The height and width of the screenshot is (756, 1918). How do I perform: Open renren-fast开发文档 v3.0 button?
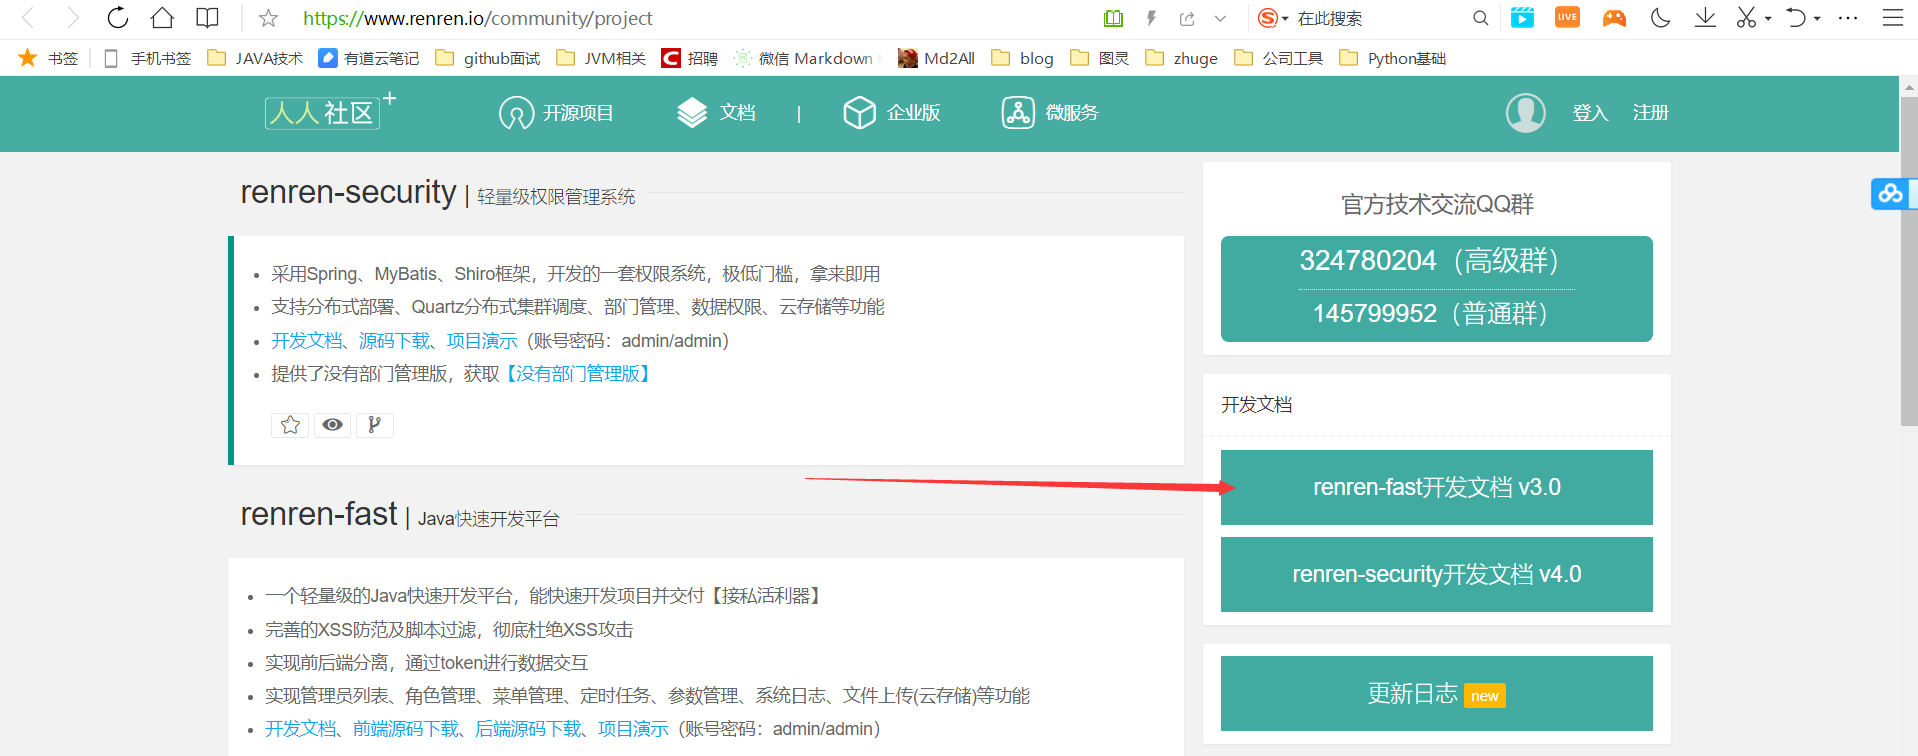click(1436, 487)
